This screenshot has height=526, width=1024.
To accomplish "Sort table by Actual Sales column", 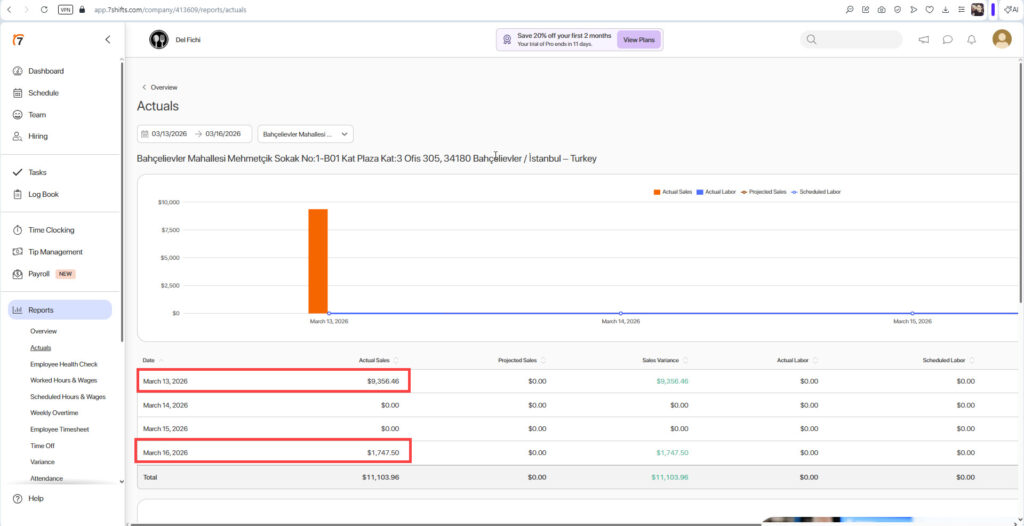I will pos(379,360).
